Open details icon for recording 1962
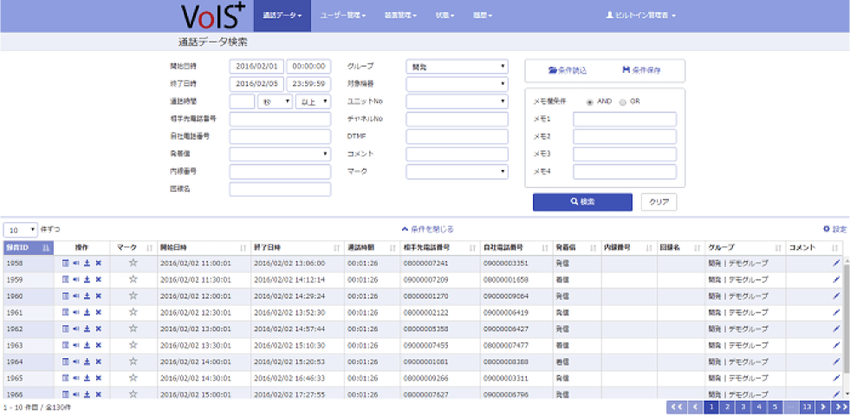Viewport: 850px width, 417px height. (66, 329)
